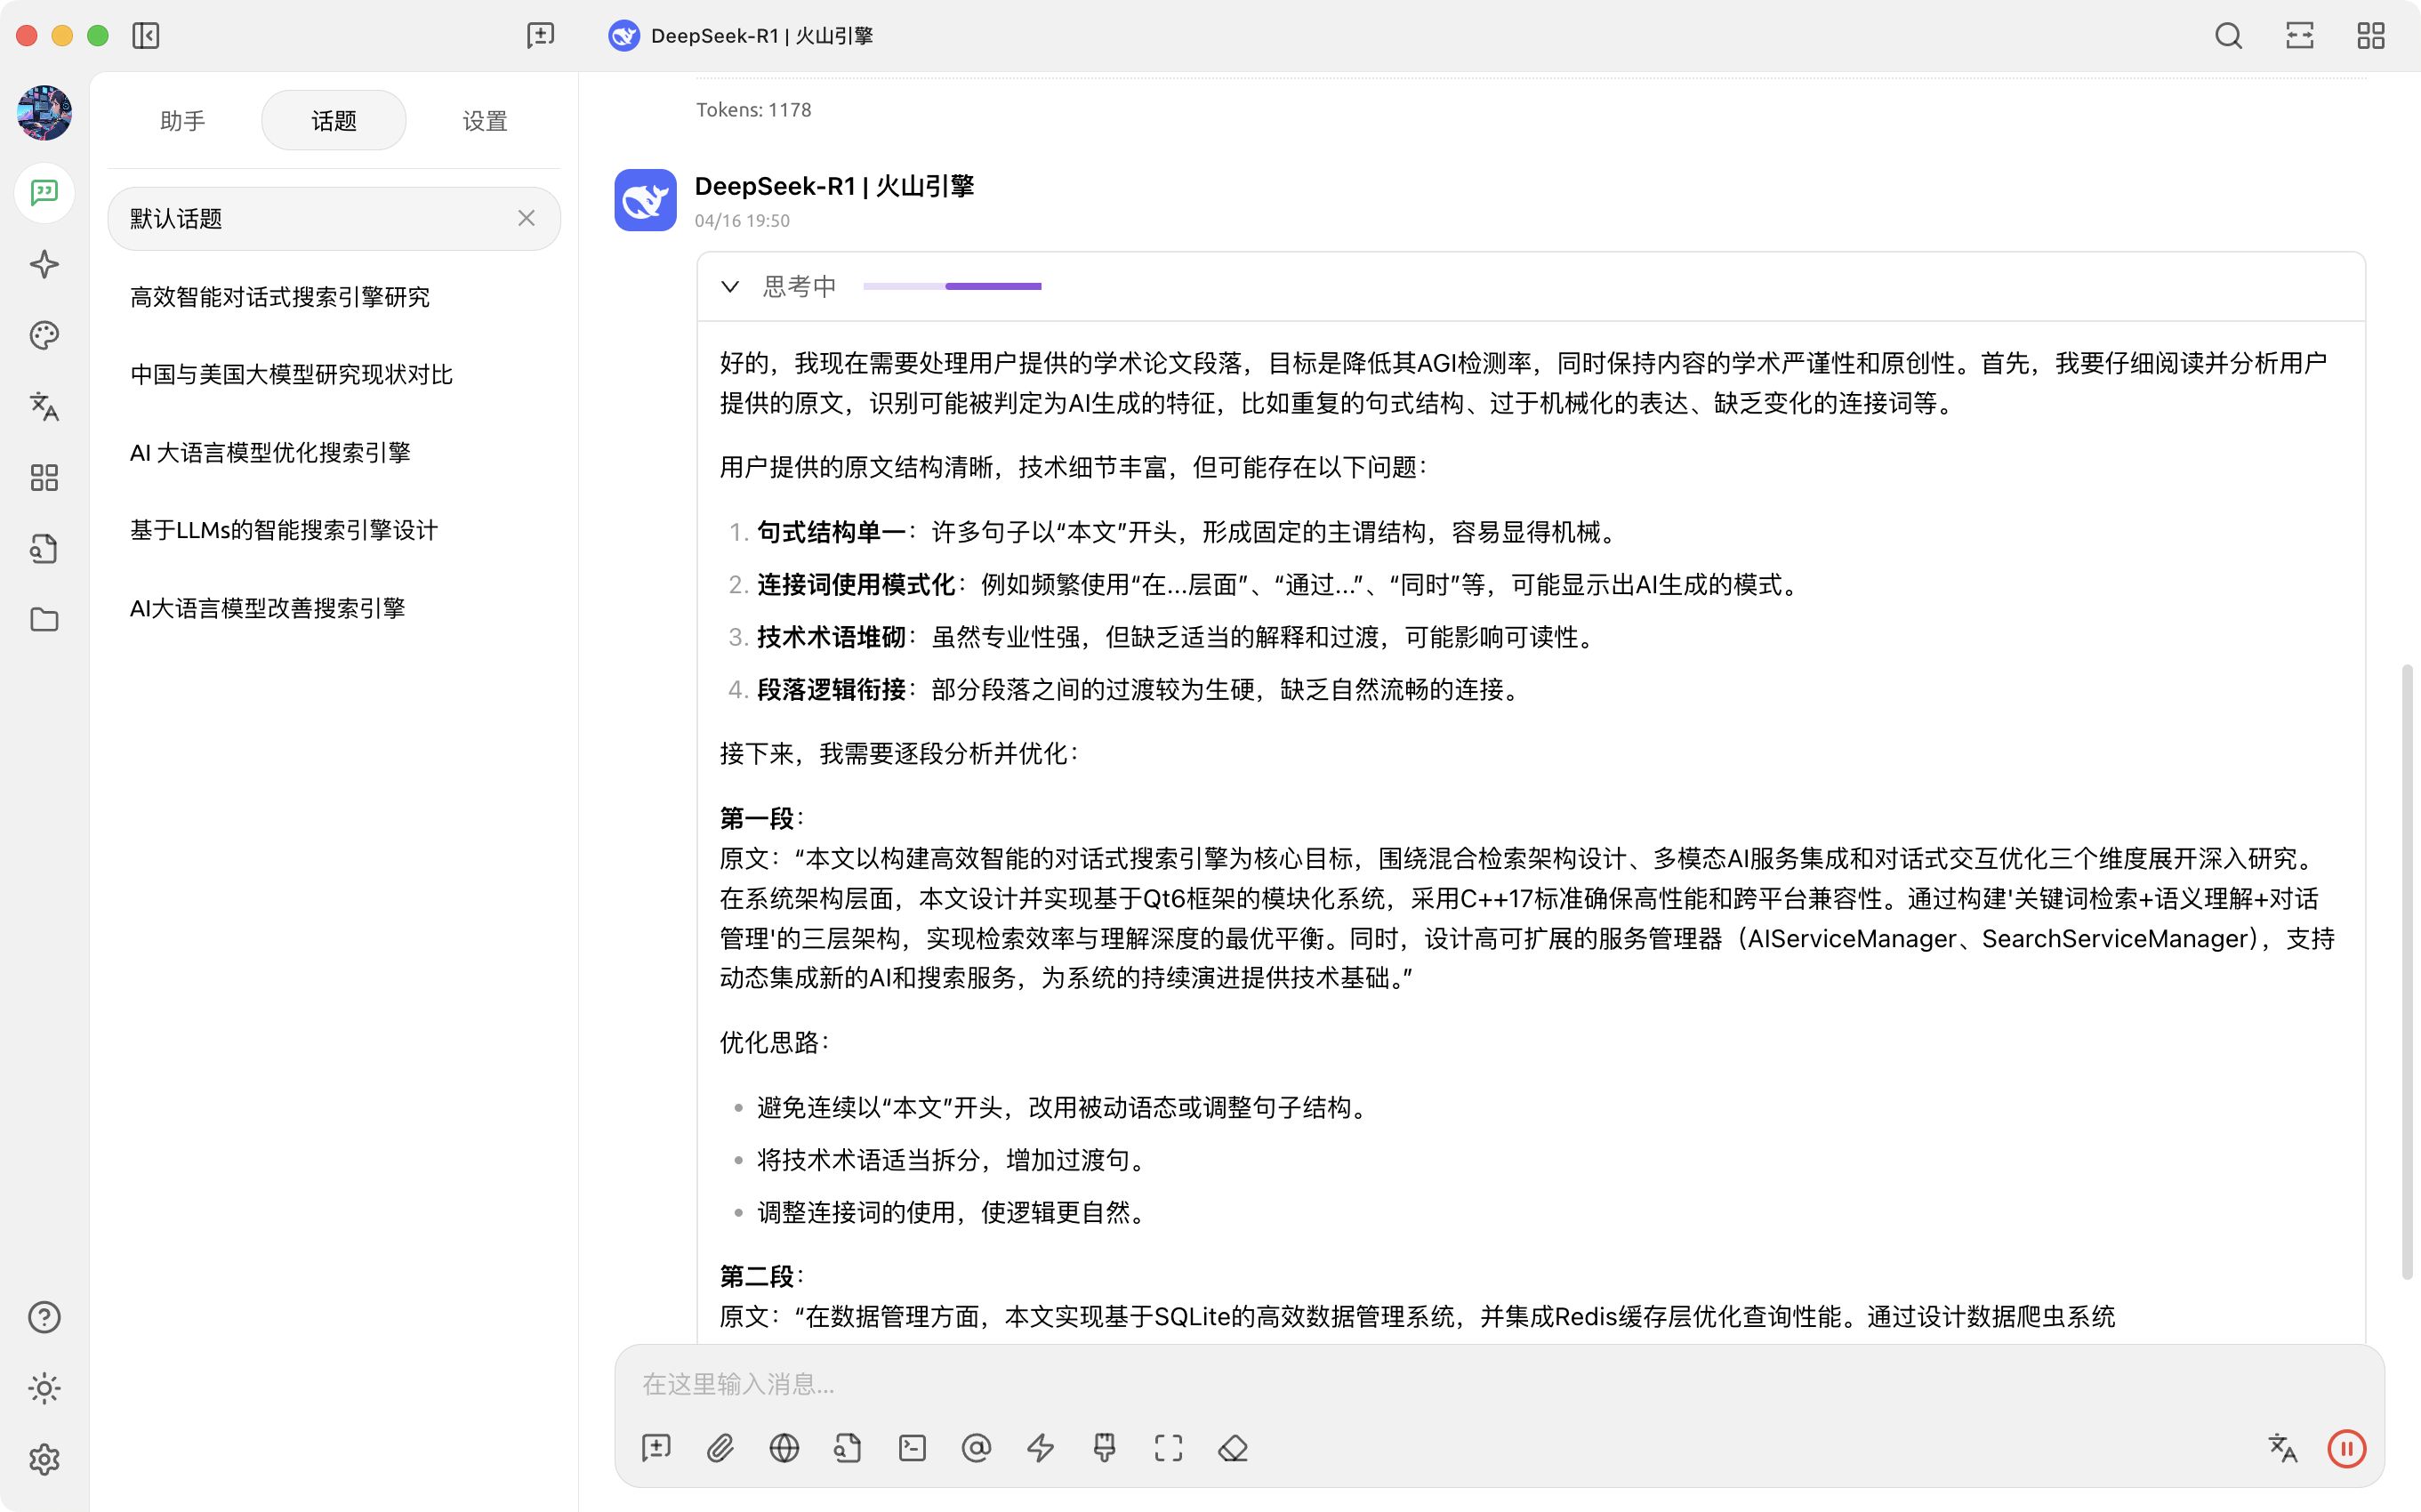Select knowledge base icon in input toolbar
2421x1512 pixels.
(848, 1448)
